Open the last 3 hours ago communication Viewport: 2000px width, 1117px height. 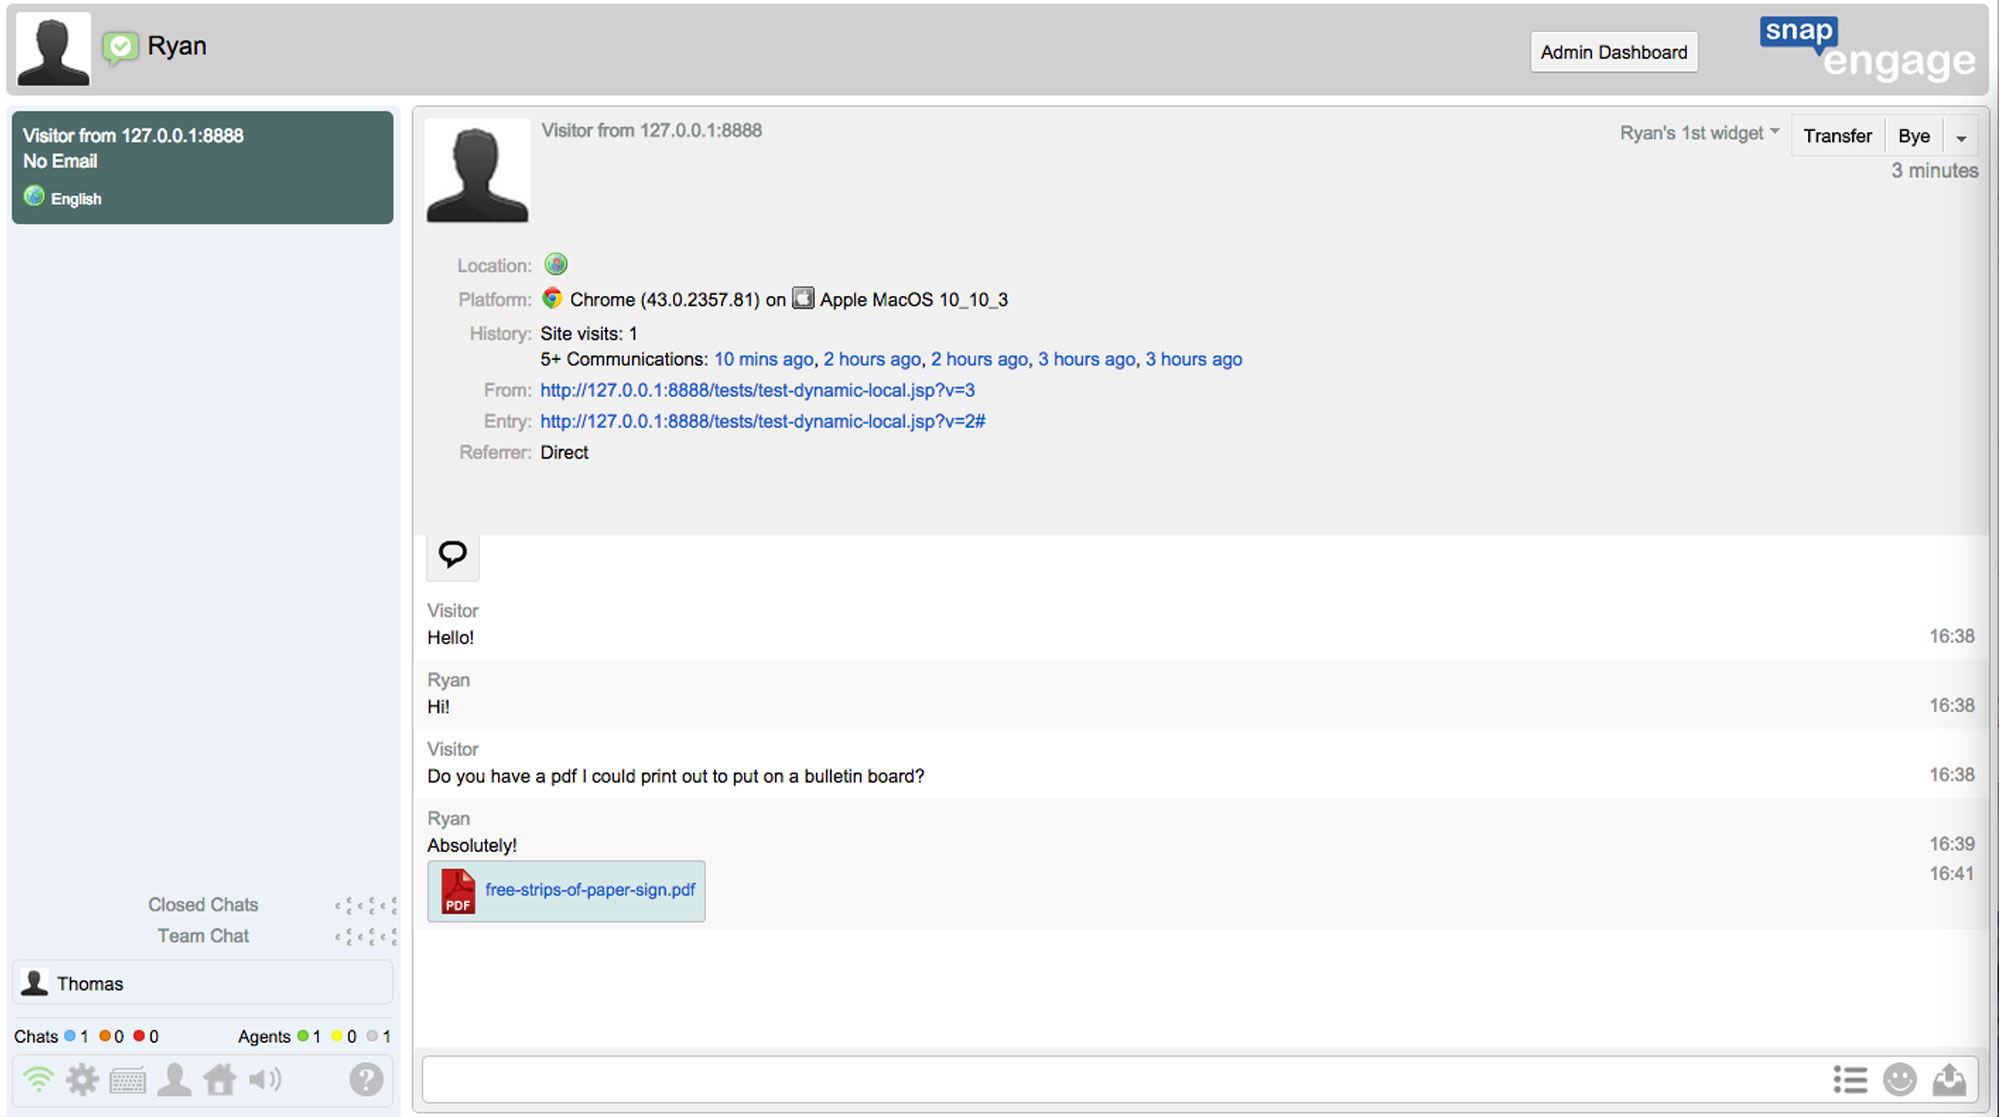click(1194, 359)
